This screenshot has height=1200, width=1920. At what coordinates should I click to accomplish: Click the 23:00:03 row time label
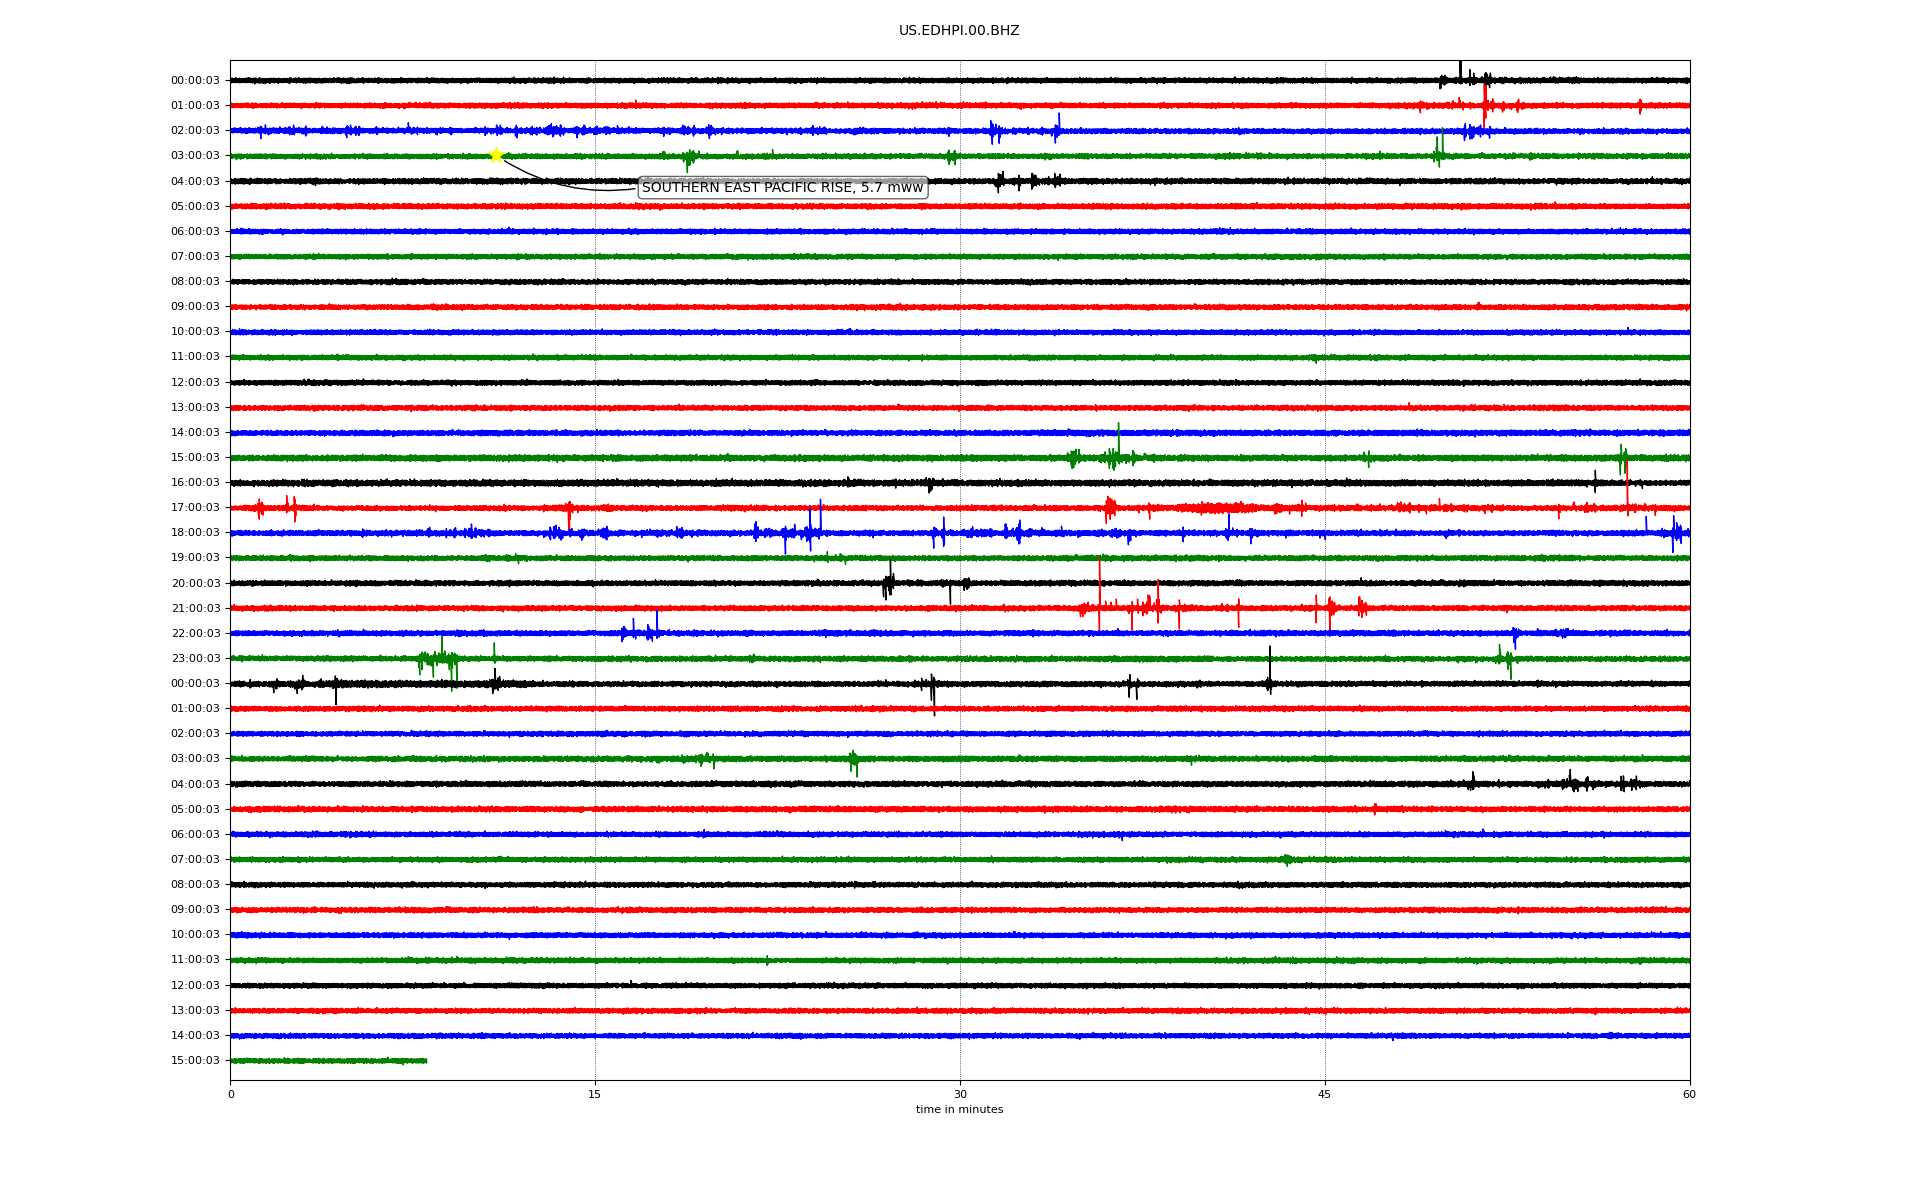[x=195, y=659]
